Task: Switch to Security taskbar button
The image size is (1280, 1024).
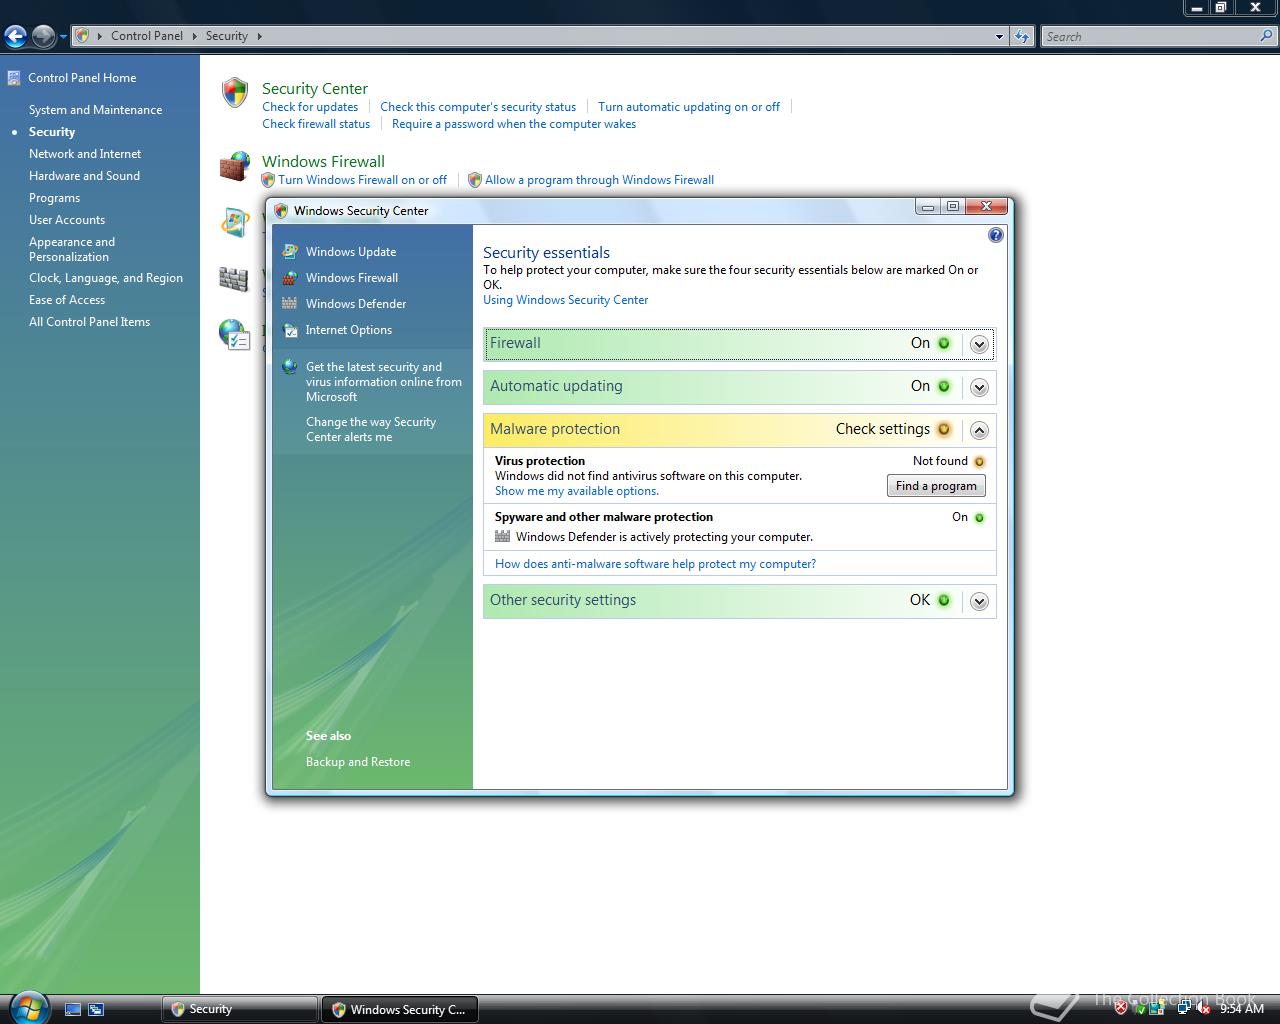Action: coord(240,1010)
